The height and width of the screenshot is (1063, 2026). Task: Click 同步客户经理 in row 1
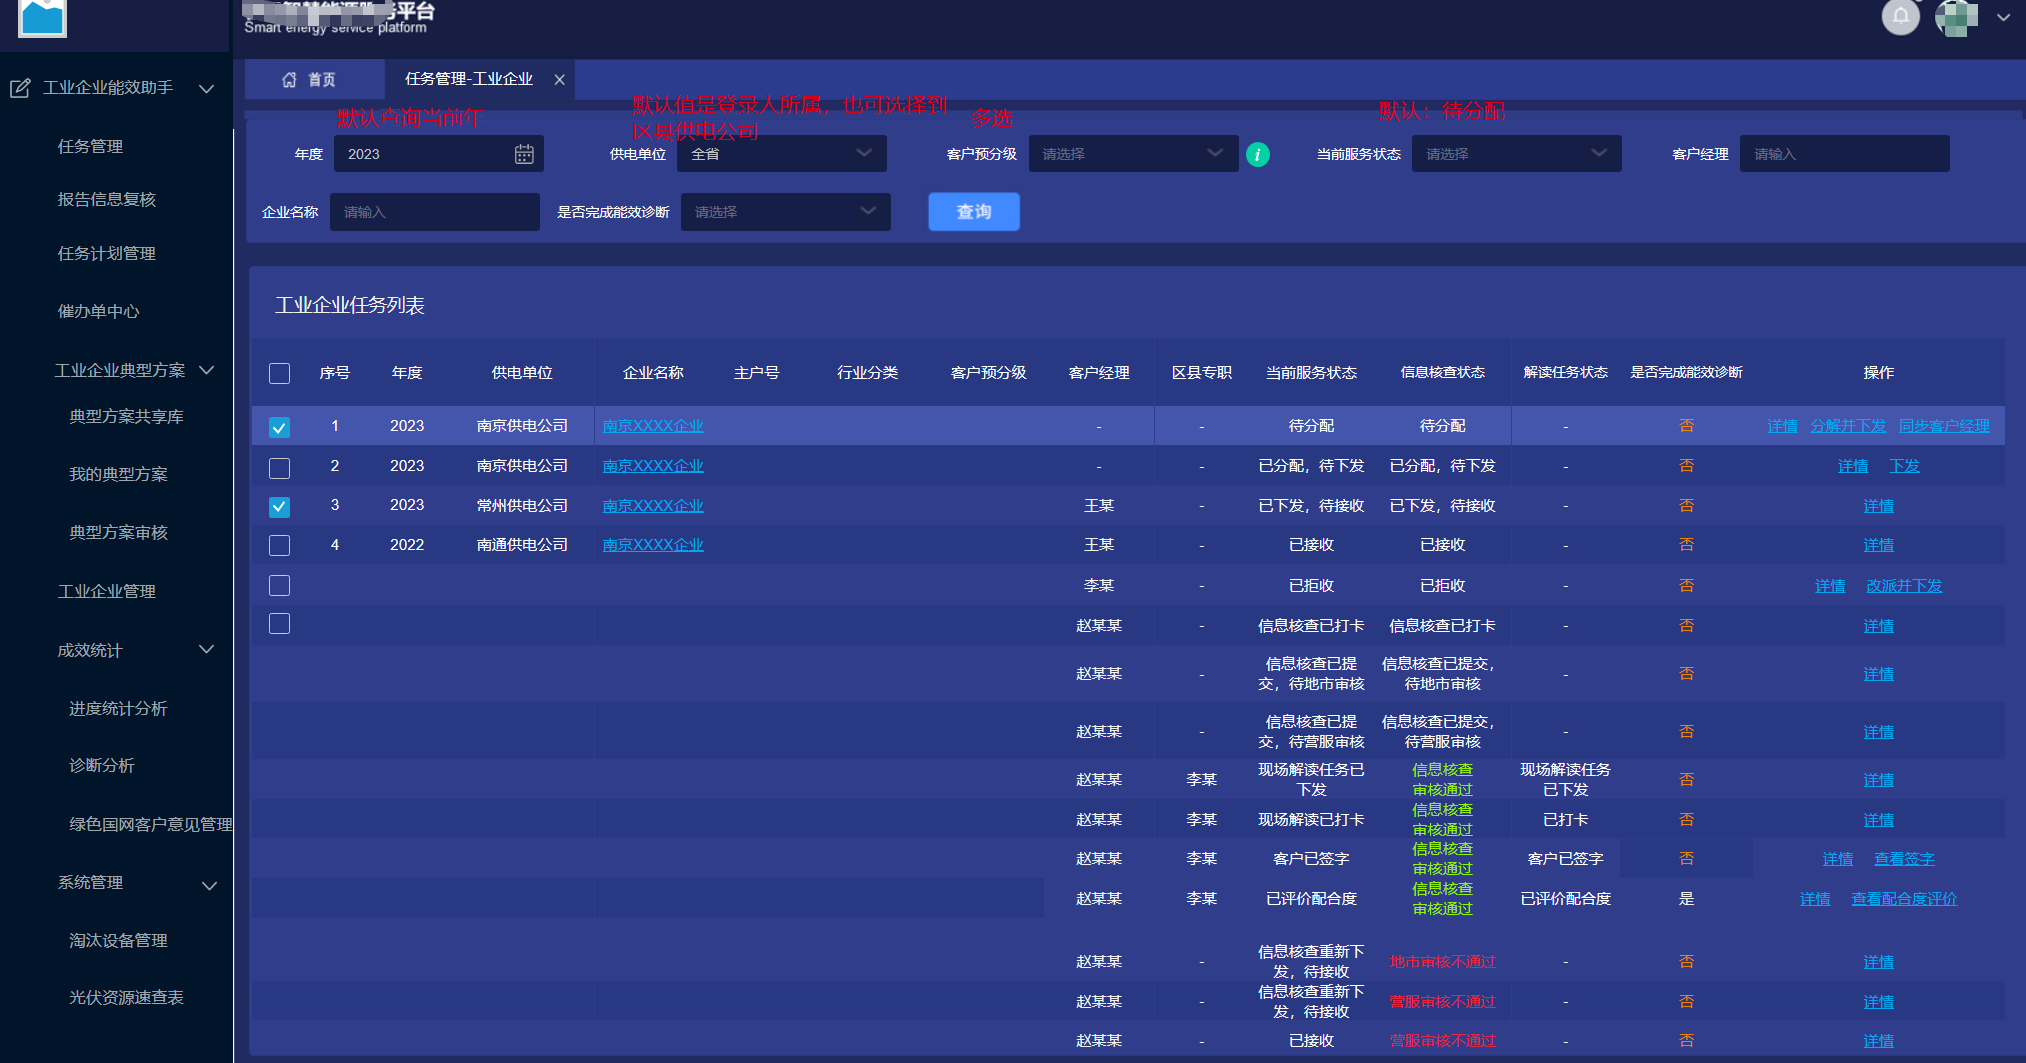coord(1944,426)
